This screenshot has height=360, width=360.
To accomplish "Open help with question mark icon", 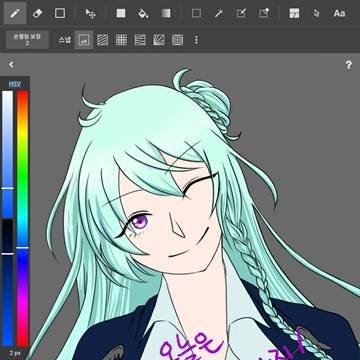I will (x=348, y=65).
